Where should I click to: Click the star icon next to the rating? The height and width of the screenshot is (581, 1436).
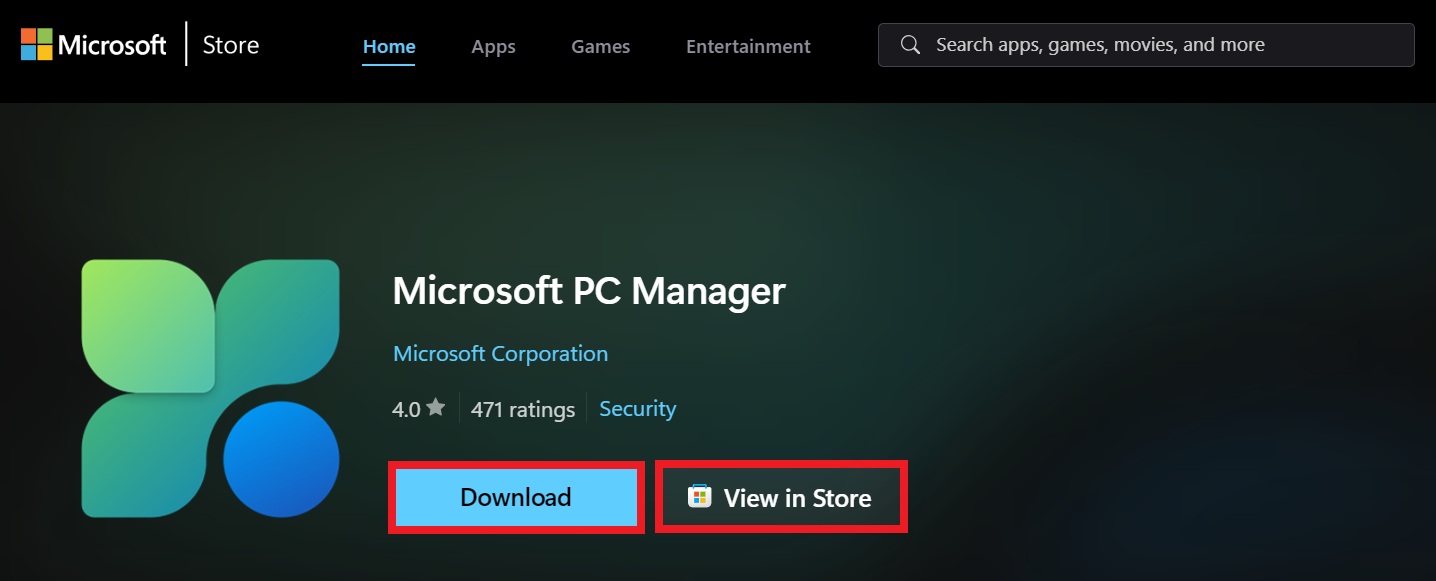(436, 406)
